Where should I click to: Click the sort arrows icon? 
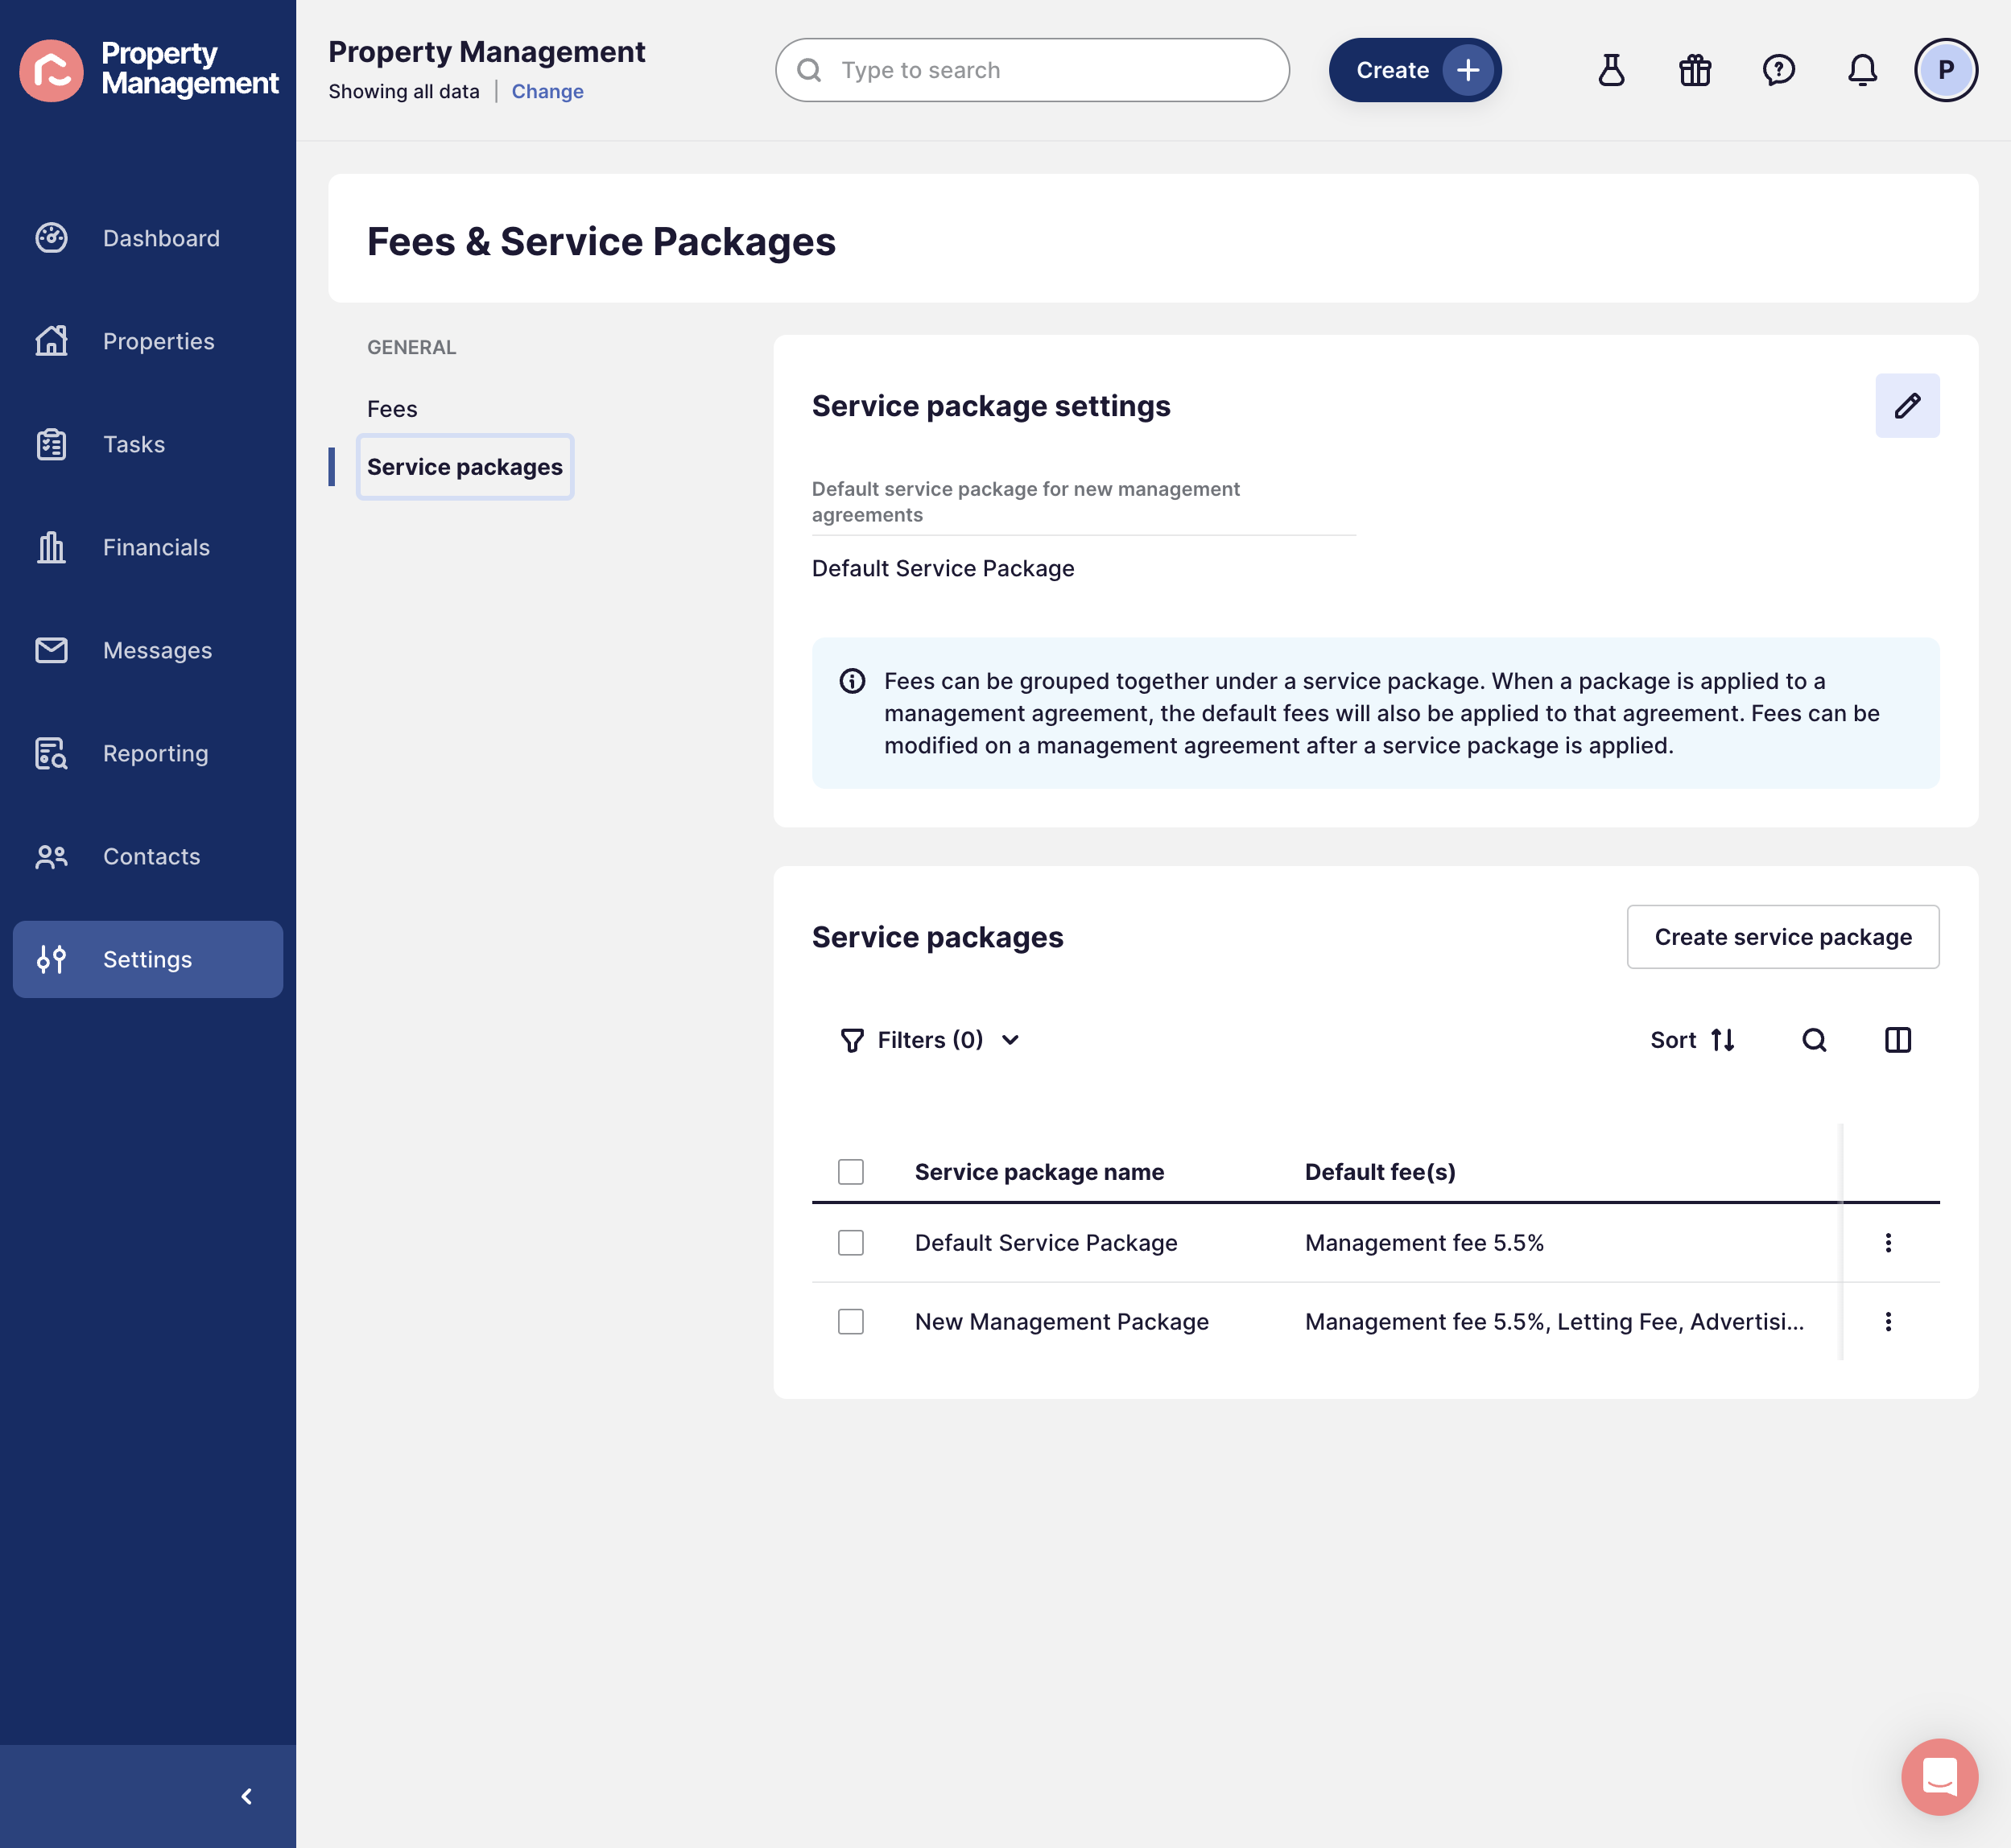coord(1722,1040)
